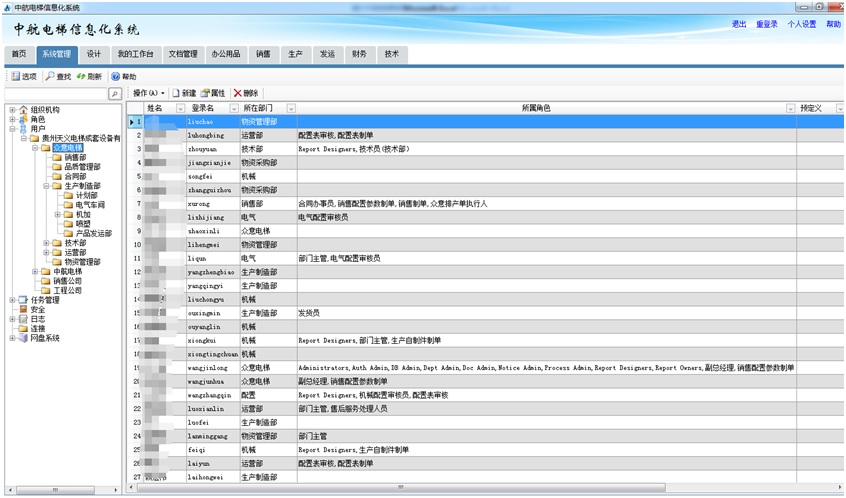This screenshot has width=846, height=498.
Task: Click the search button beside tree filter box
Action: 115,94
